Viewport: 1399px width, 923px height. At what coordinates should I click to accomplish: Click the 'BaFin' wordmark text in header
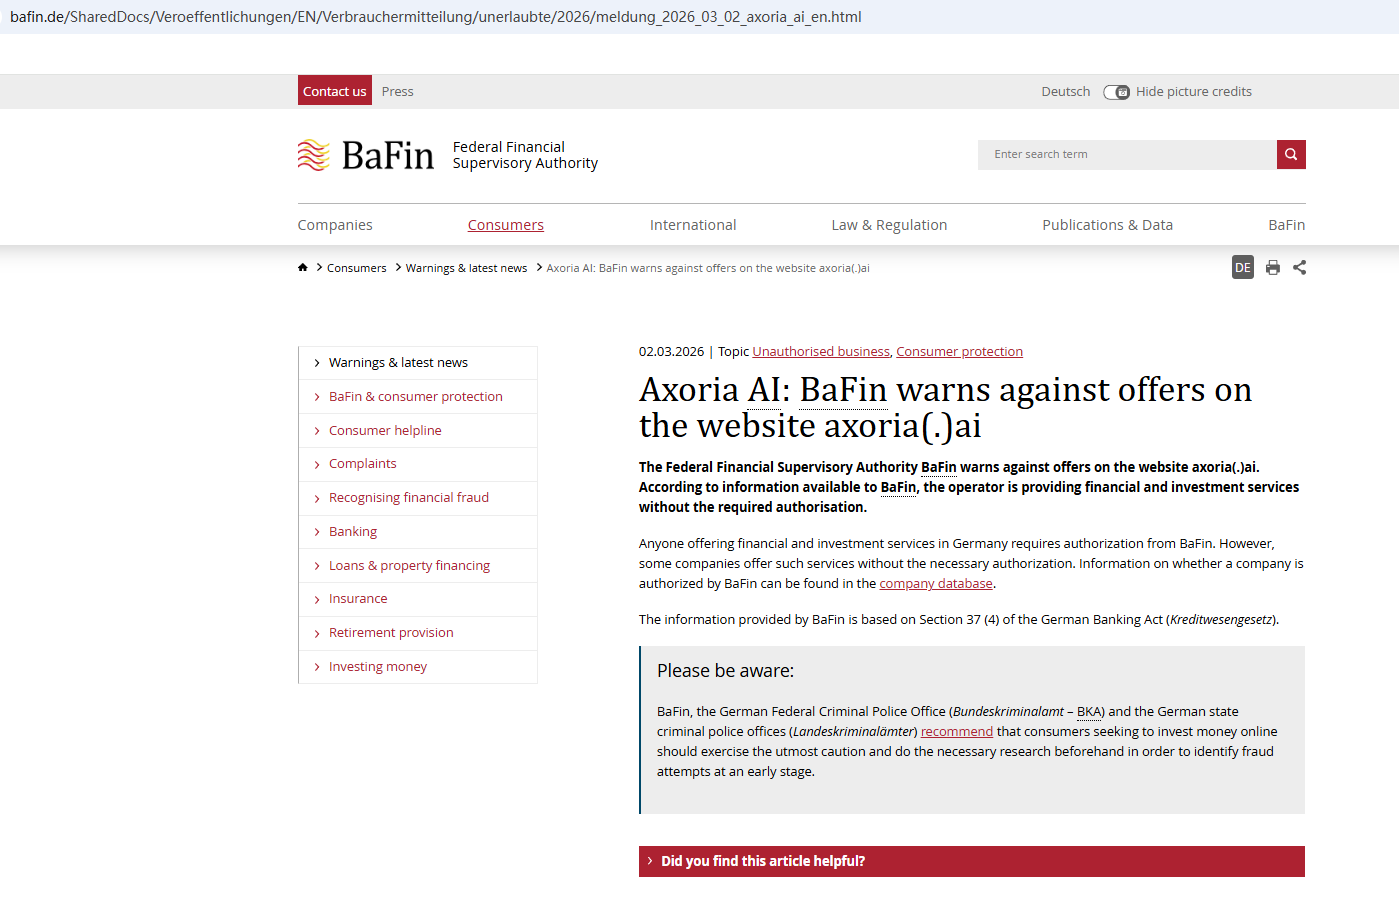[388, 155]
